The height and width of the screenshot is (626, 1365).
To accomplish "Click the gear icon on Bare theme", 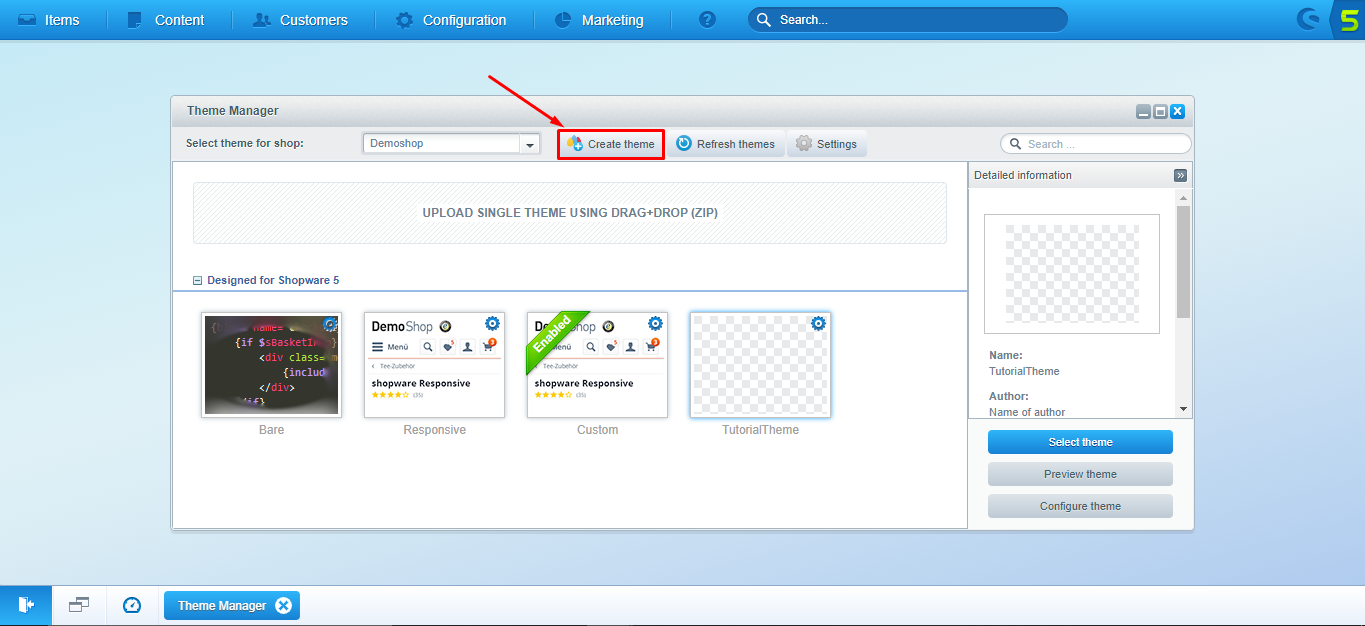I will [x=330, y=324].
